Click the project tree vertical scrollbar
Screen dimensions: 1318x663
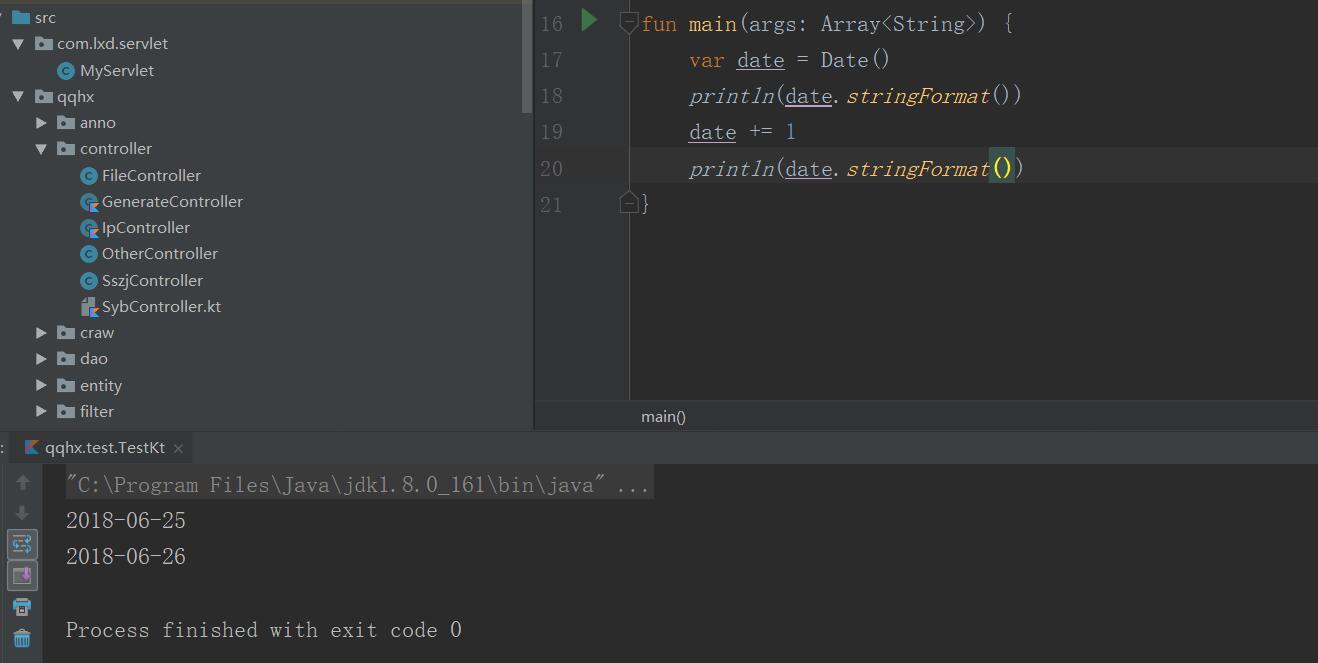pos(527,56)
